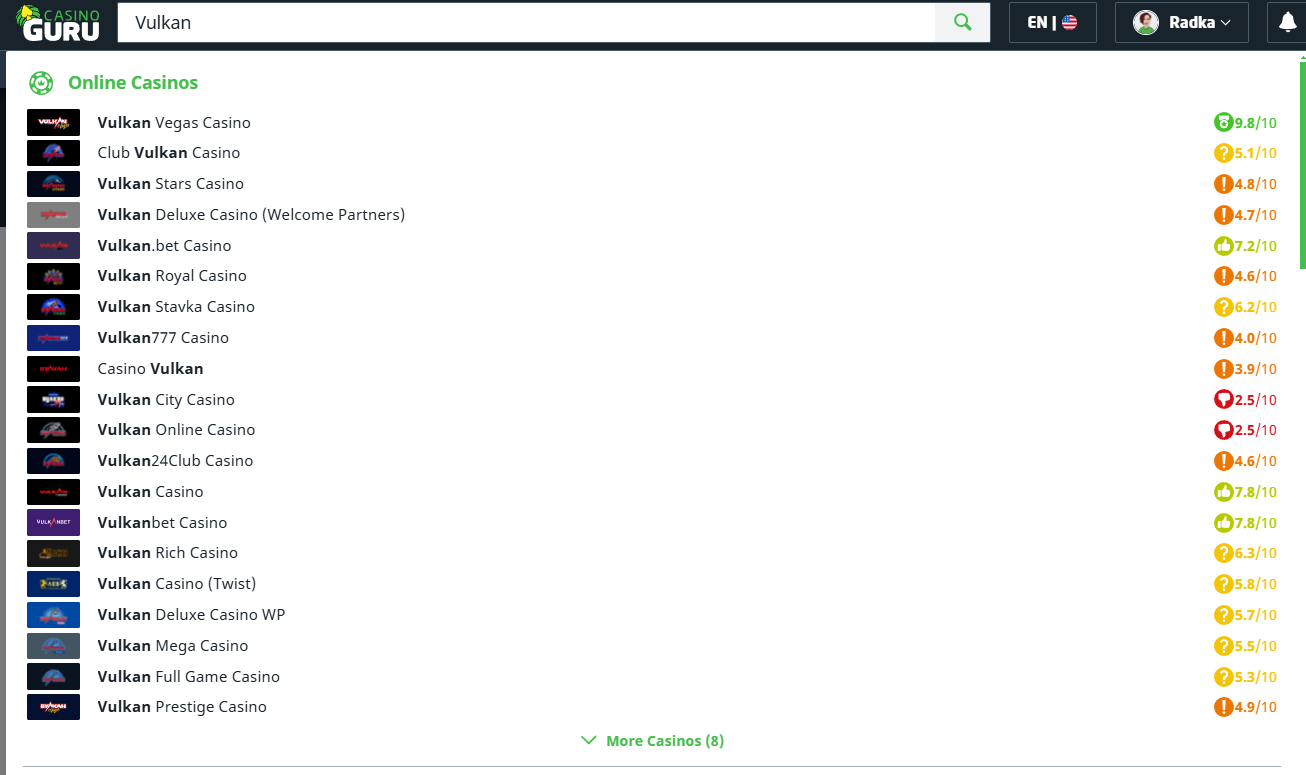Select Vulkanbet Casino

point(162,523)
